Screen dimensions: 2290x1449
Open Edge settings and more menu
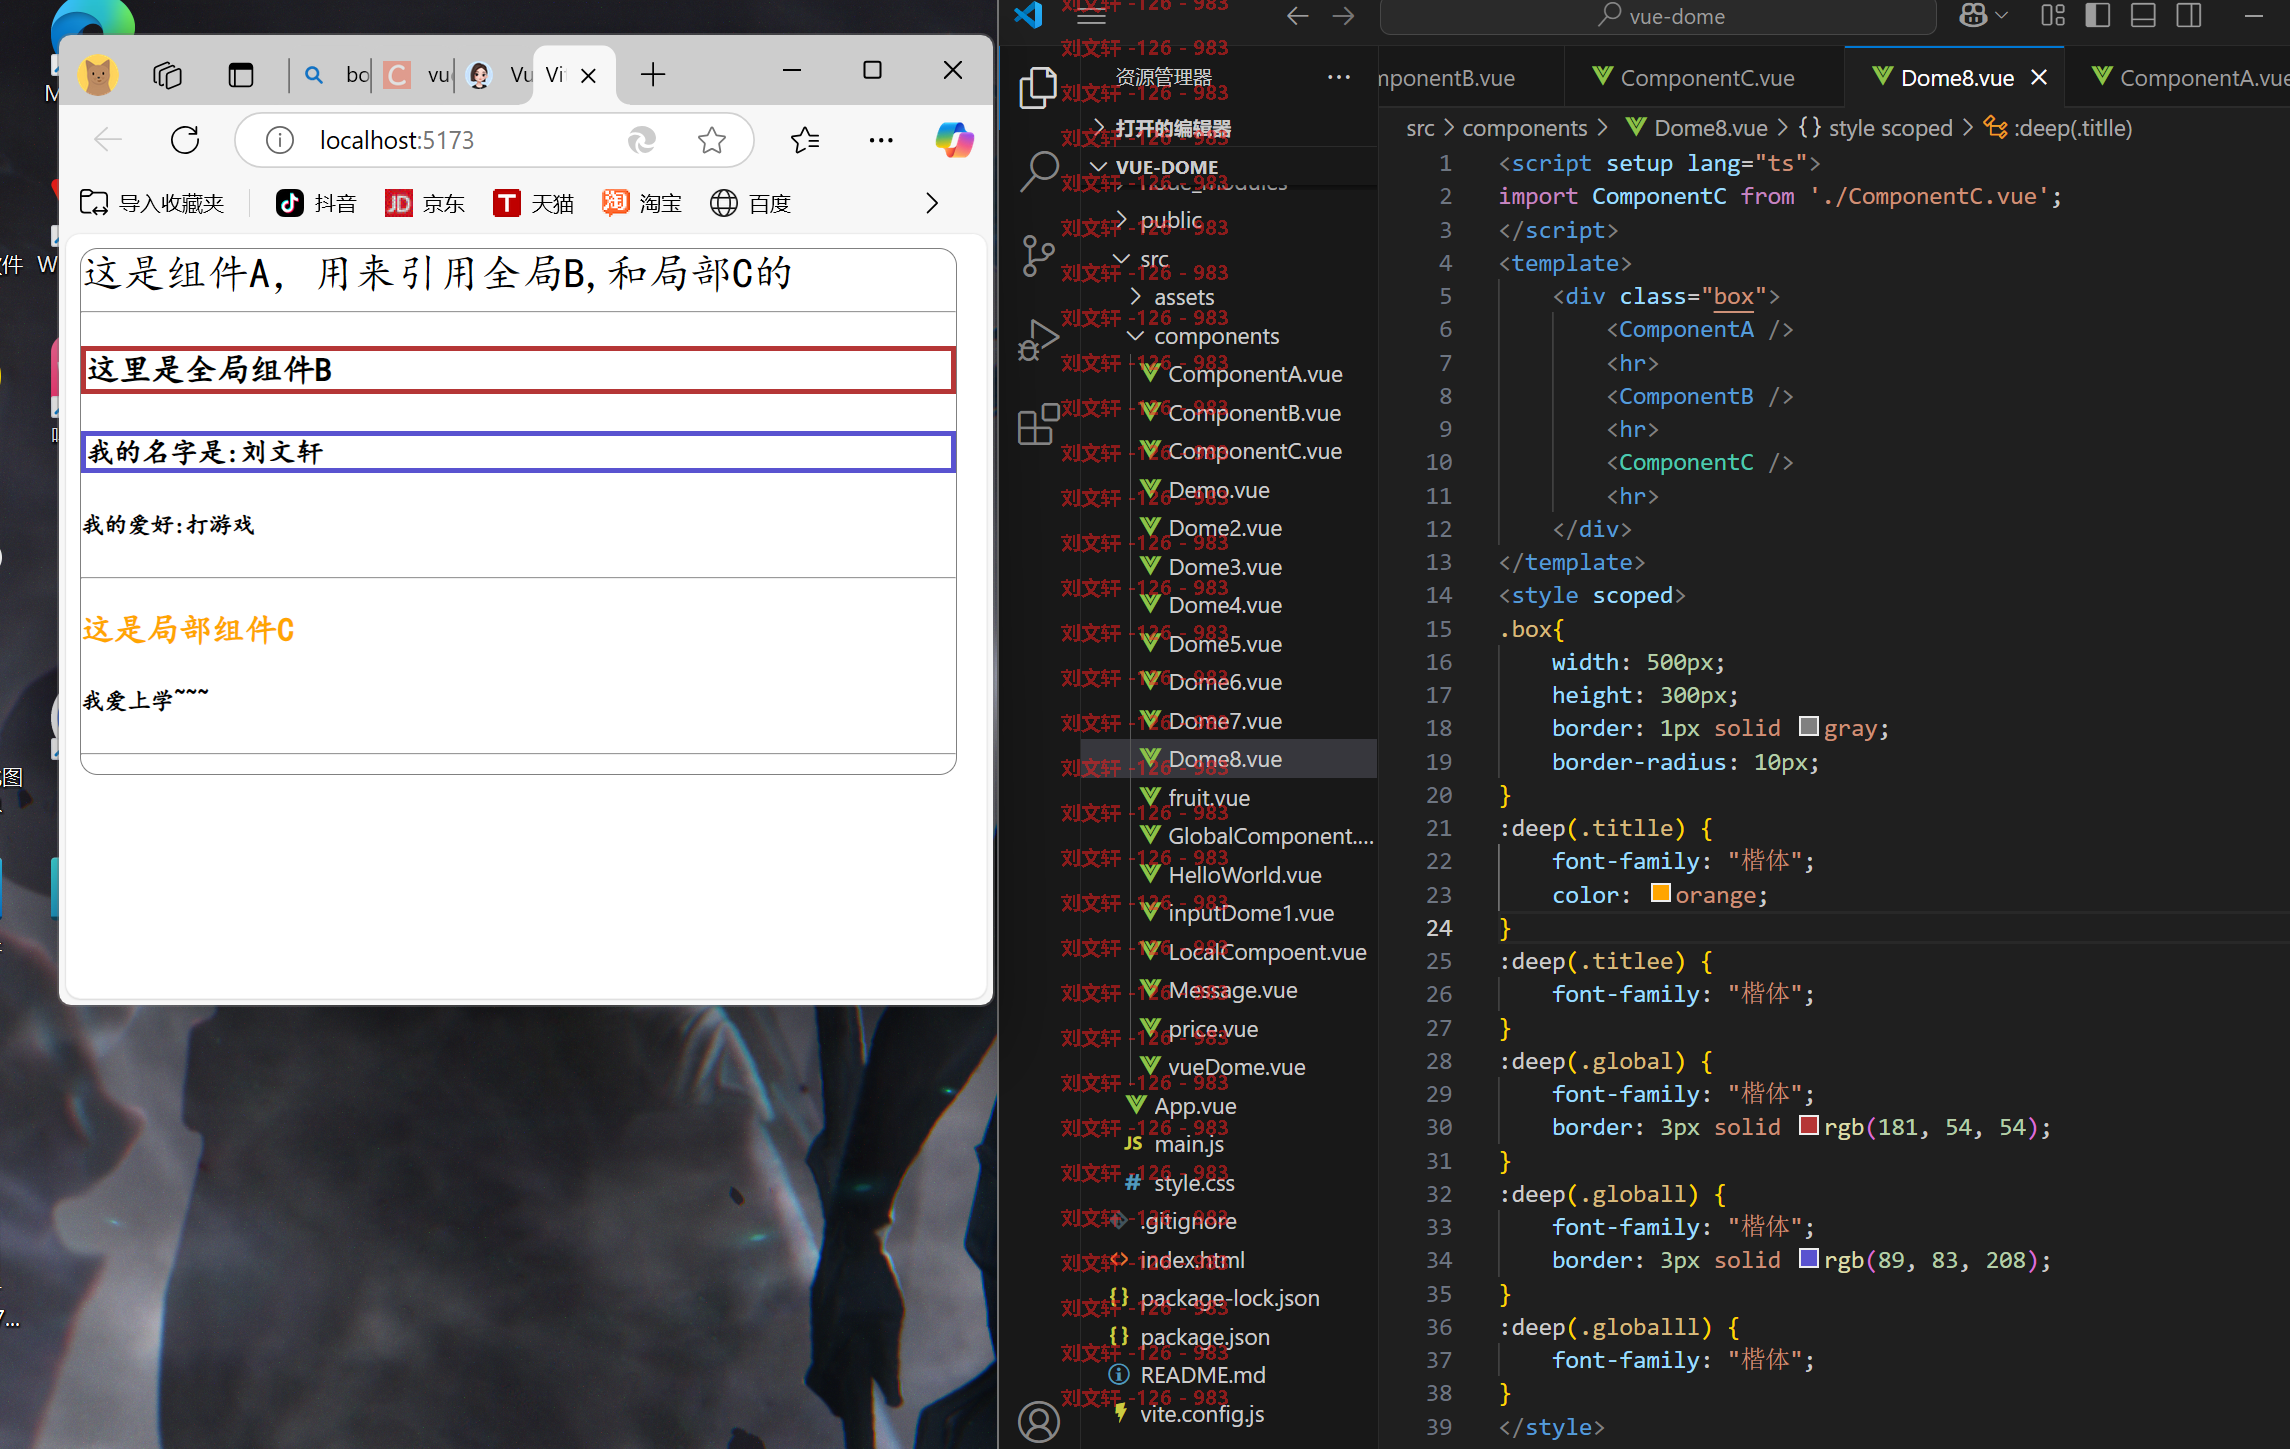click(881, 140)
